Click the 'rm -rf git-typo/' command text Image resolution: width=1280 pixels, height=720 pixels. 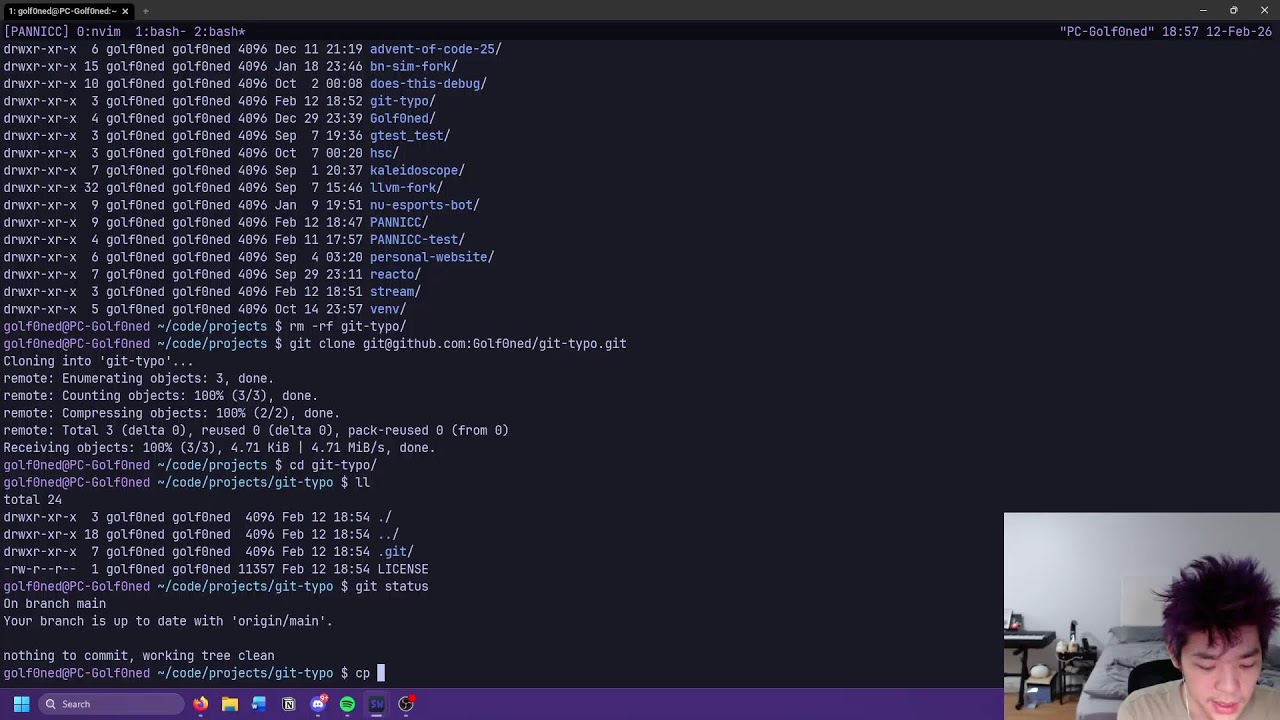348,326
